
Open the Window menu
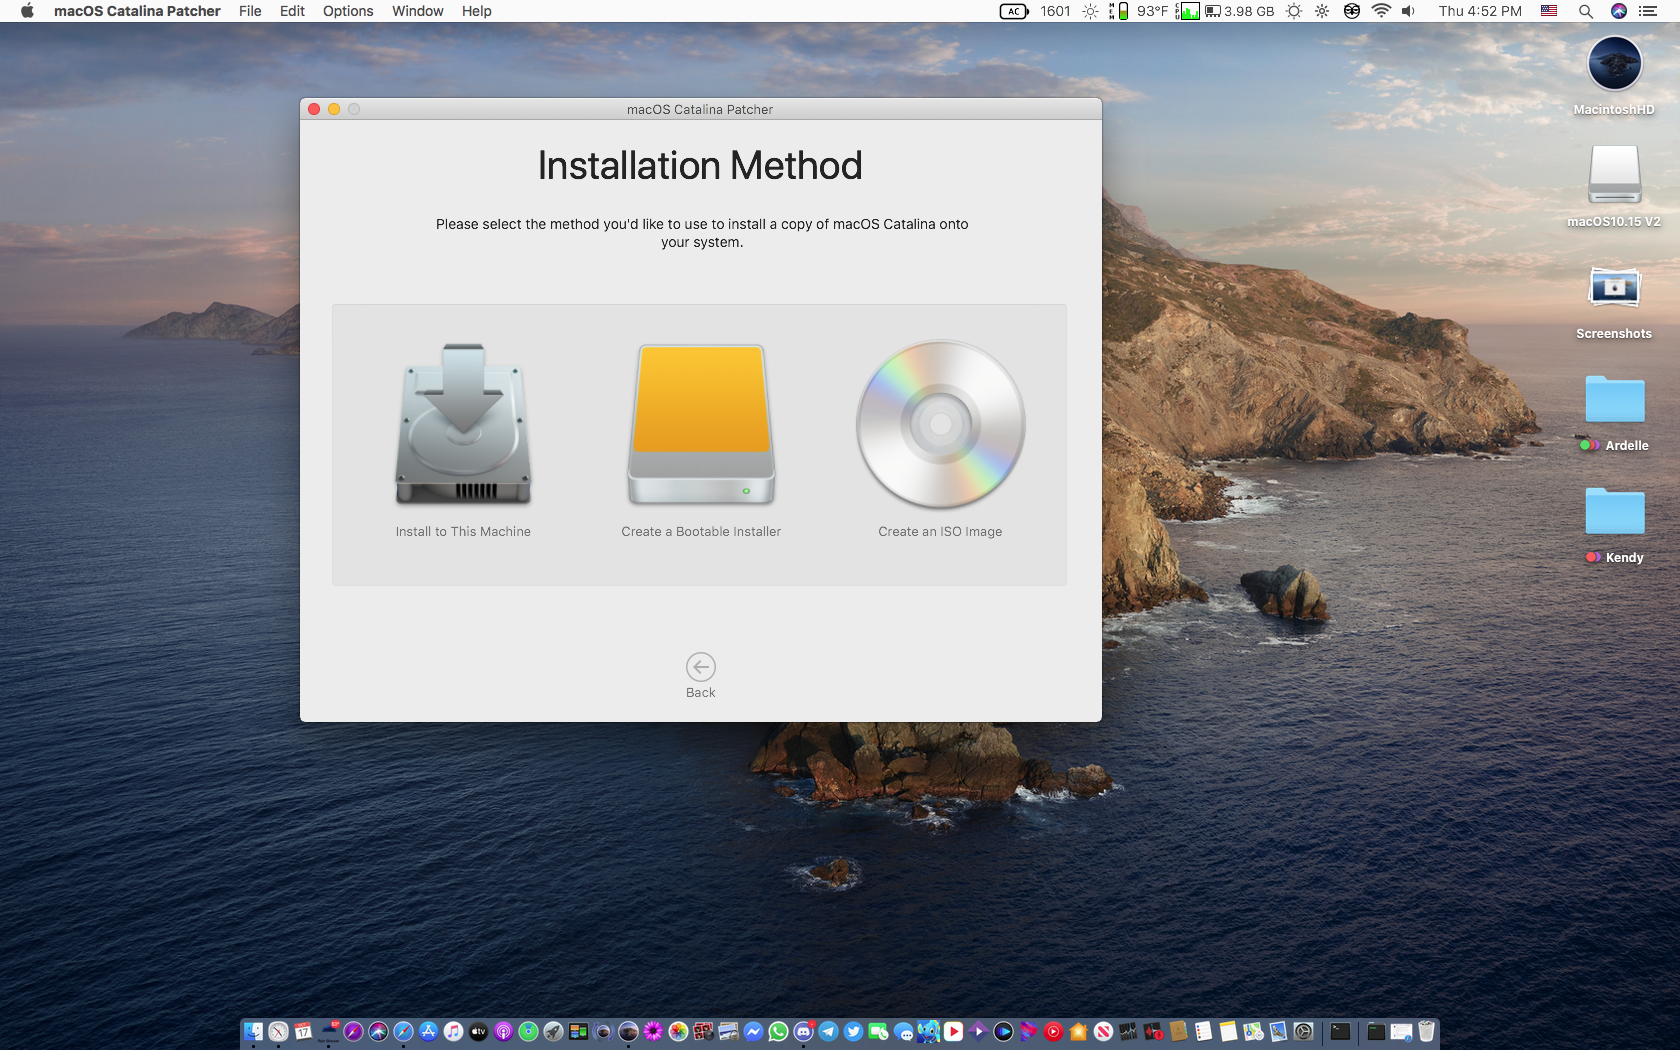418,11
